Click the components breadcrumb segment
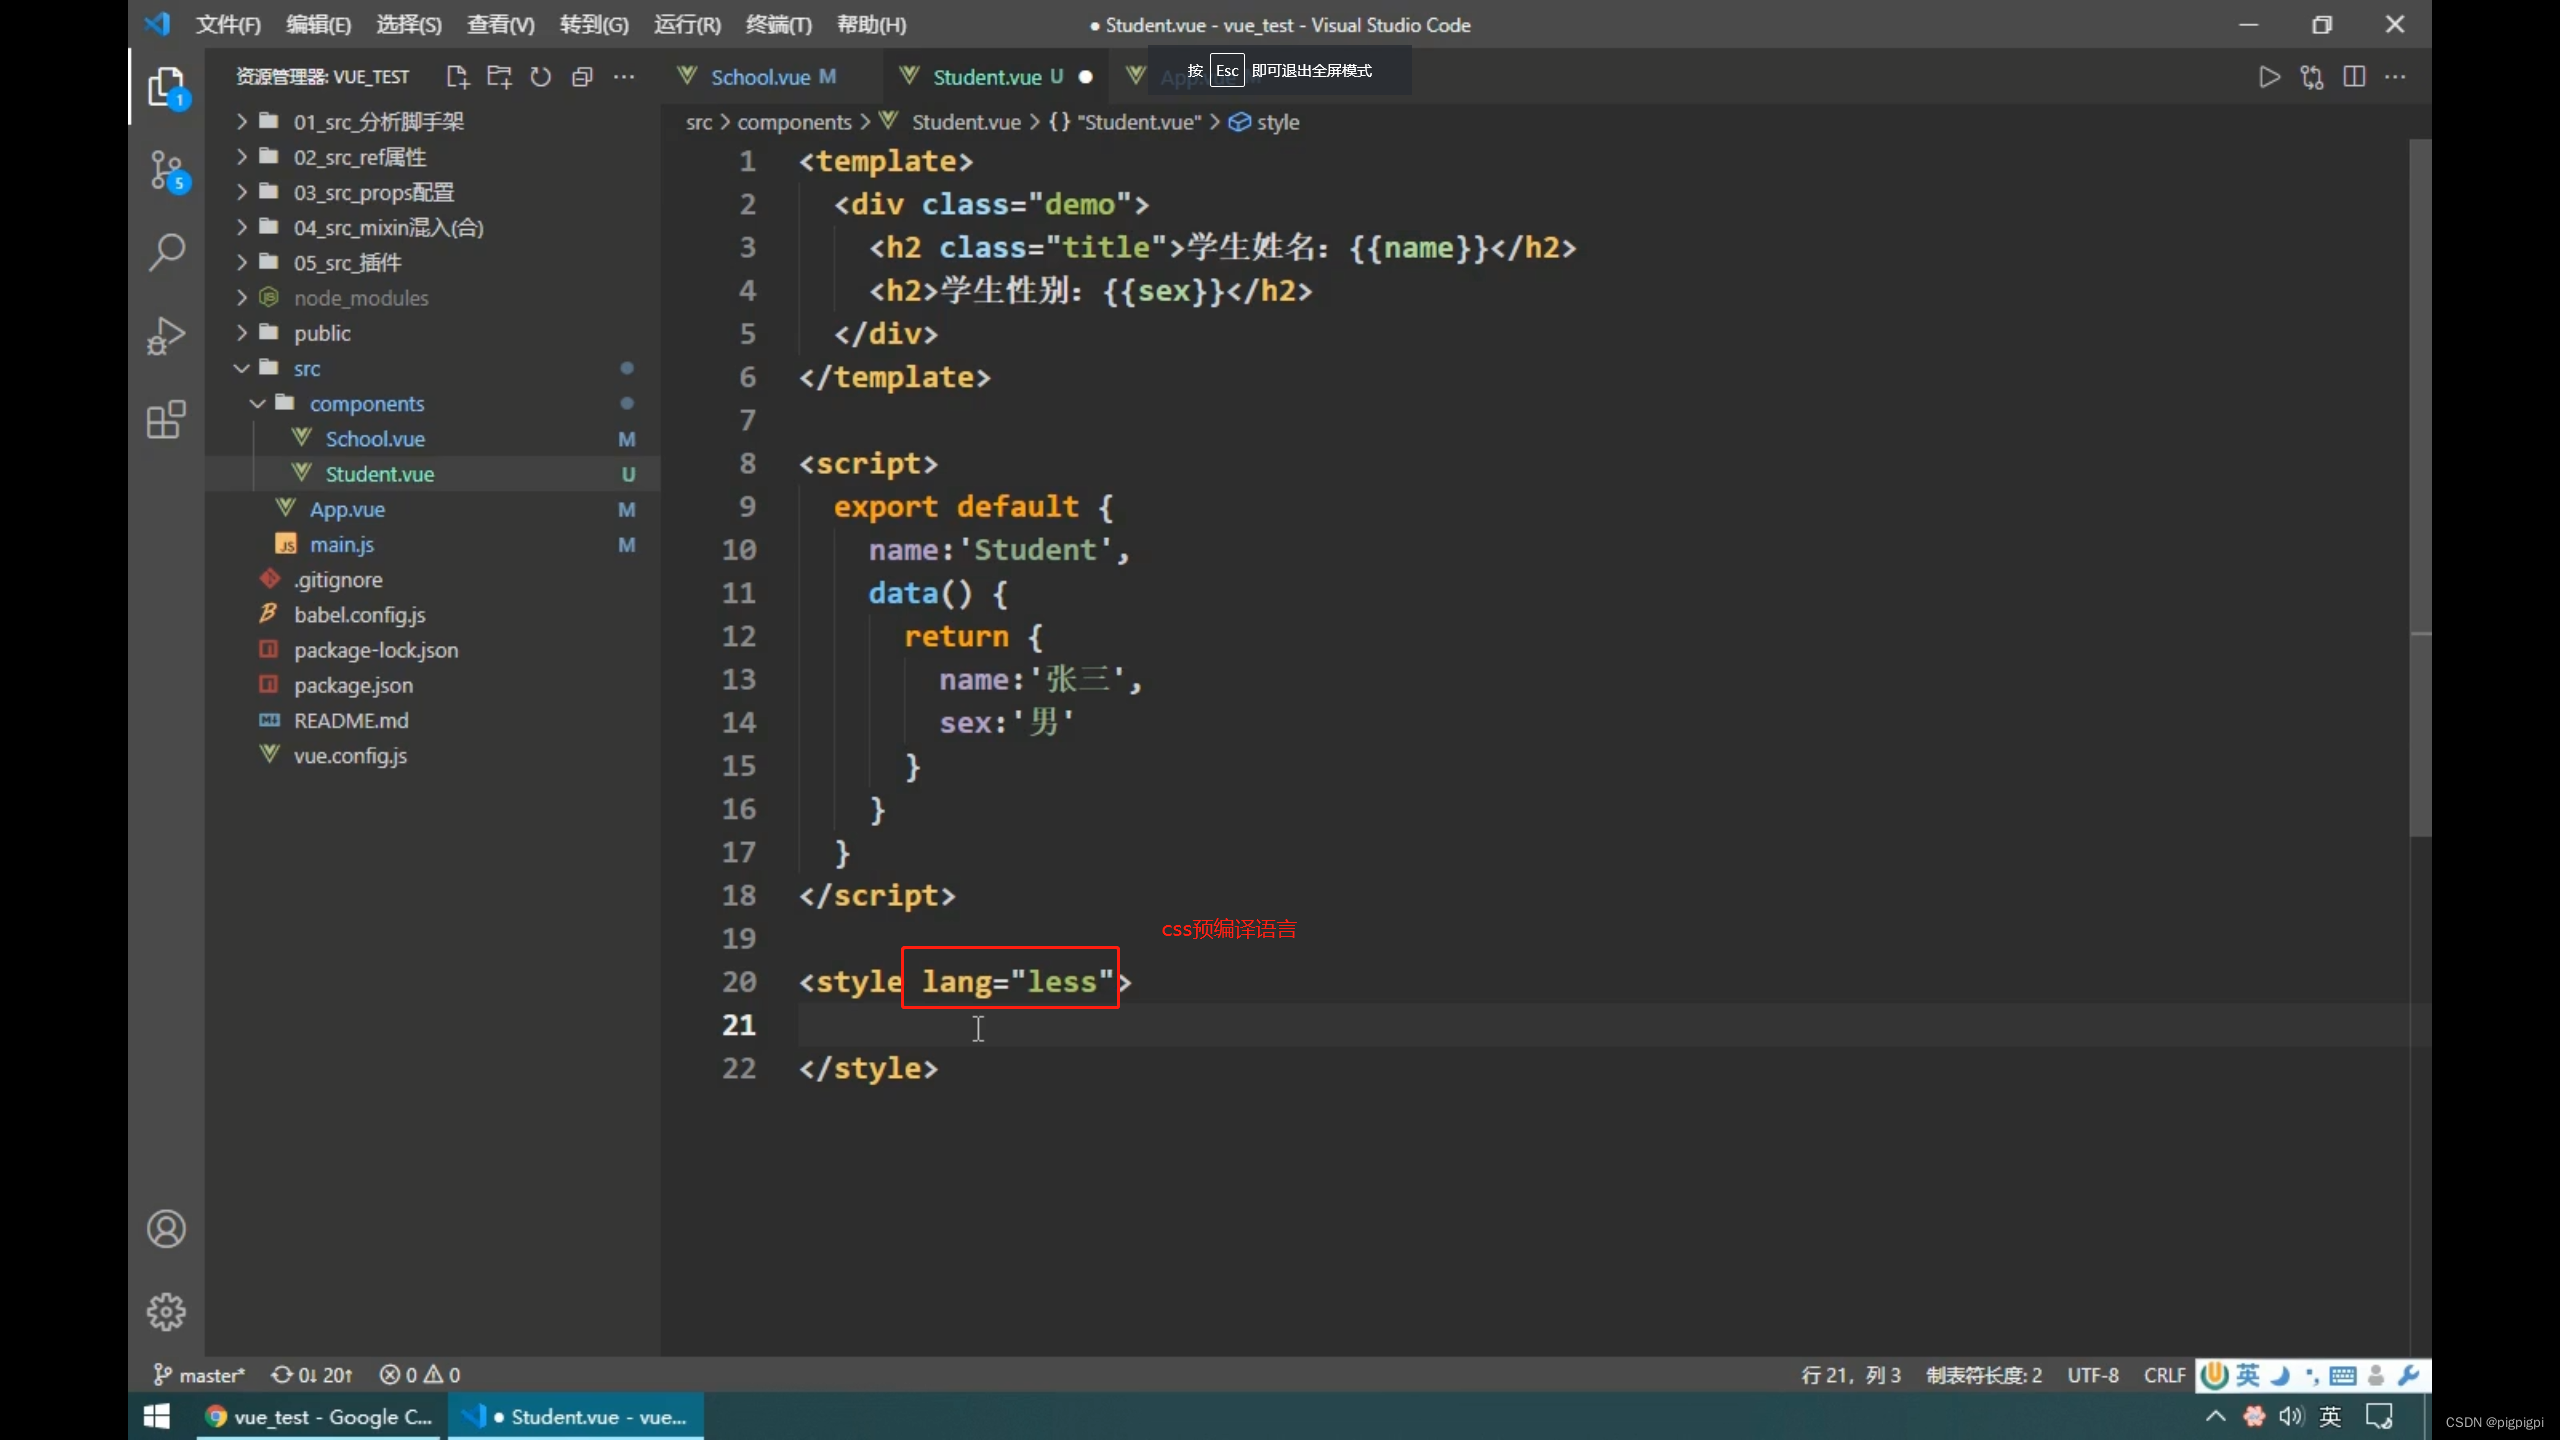 (x=794, y=122)
